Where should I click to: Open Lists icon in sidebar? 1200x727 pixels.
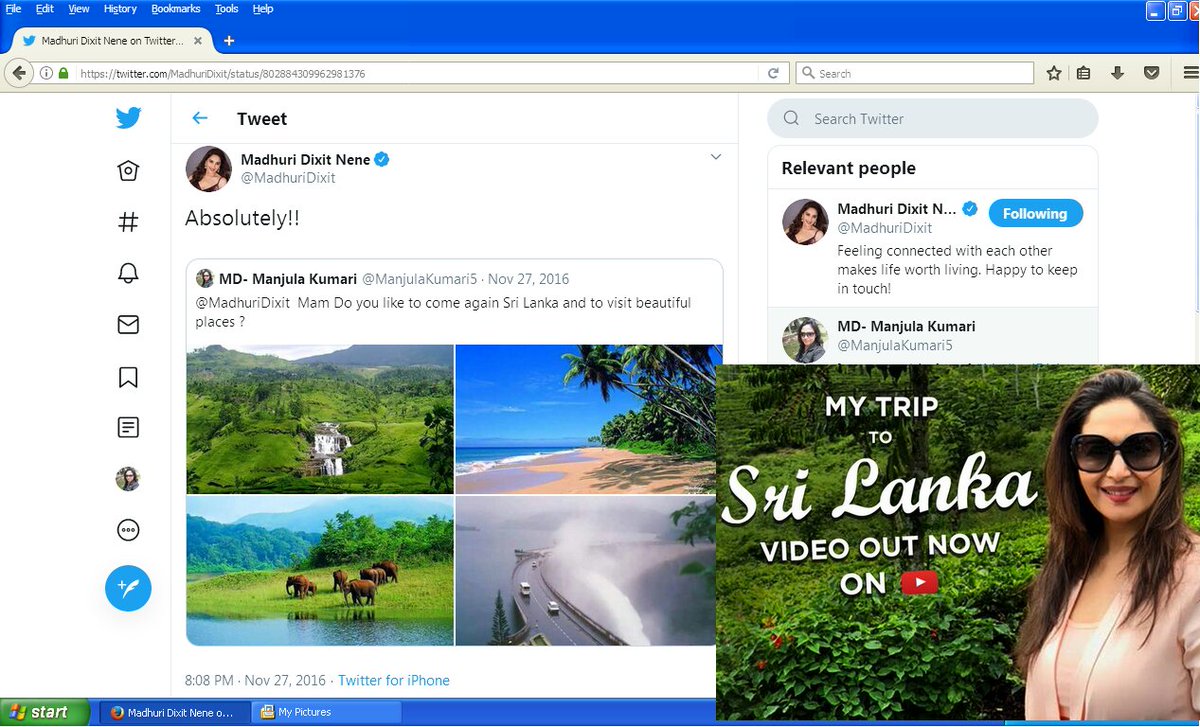point(128,428)
